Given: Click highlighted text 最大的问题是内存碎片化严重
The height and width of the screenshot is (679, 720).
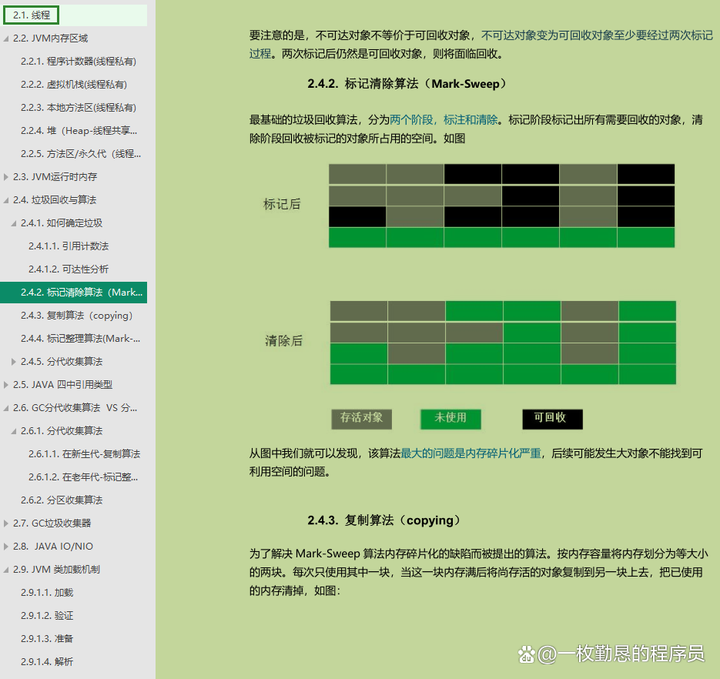Looking at the screenshot, I should tap(471, 454).
